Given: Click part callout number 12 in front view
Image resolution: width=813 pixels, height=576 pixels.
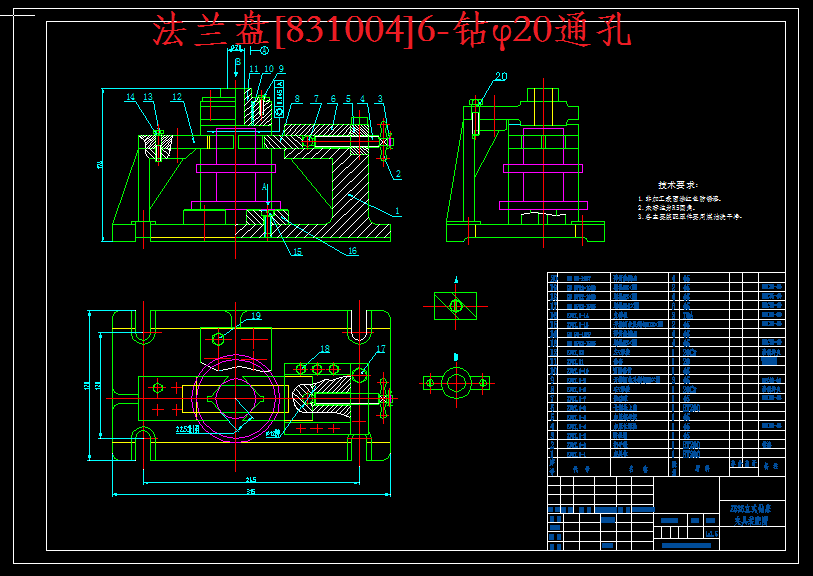Looking at the screenshot, I should [x=177, y=96].
